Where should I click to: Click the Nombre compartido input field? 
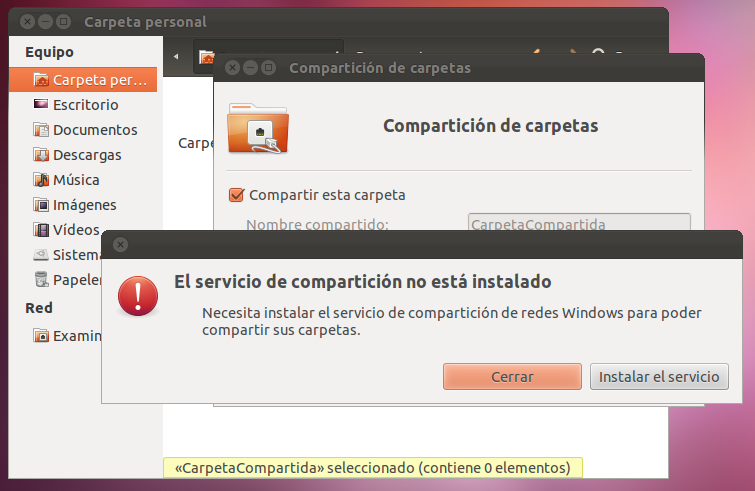[x=579, y=222]
